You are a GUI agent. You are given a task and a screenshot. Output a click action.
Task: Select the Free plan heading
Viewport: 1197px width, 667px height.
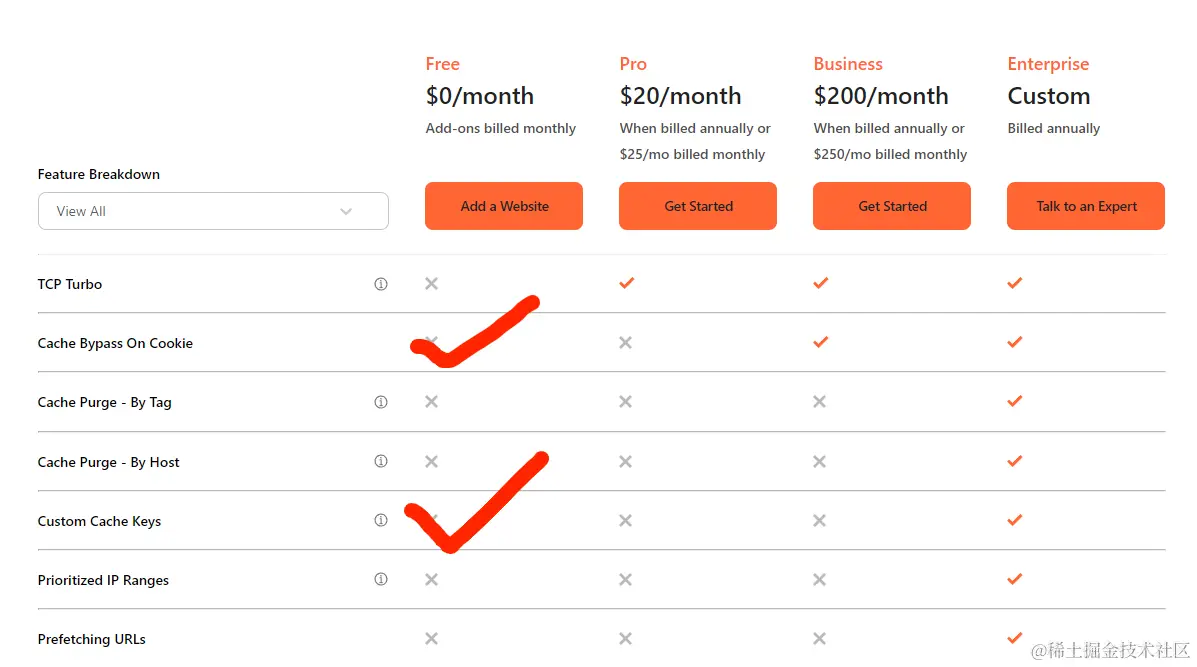click(442, 64)
